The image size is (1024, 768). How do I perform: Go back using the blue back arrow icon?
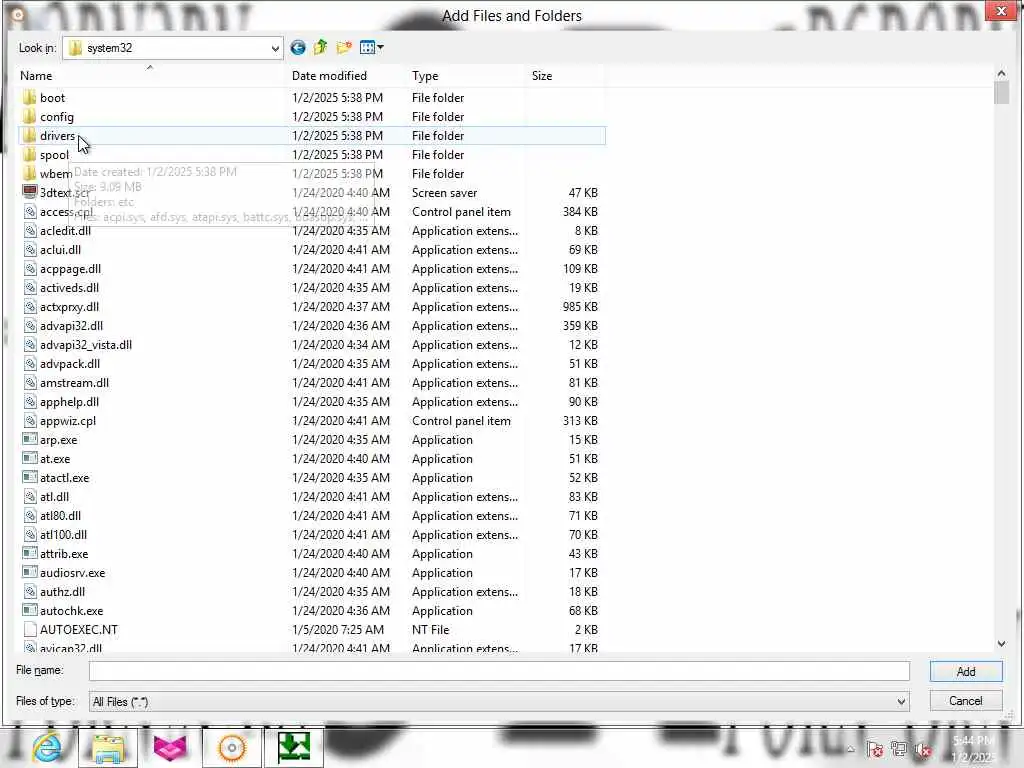pyautogui.click(x=298, y=47)
